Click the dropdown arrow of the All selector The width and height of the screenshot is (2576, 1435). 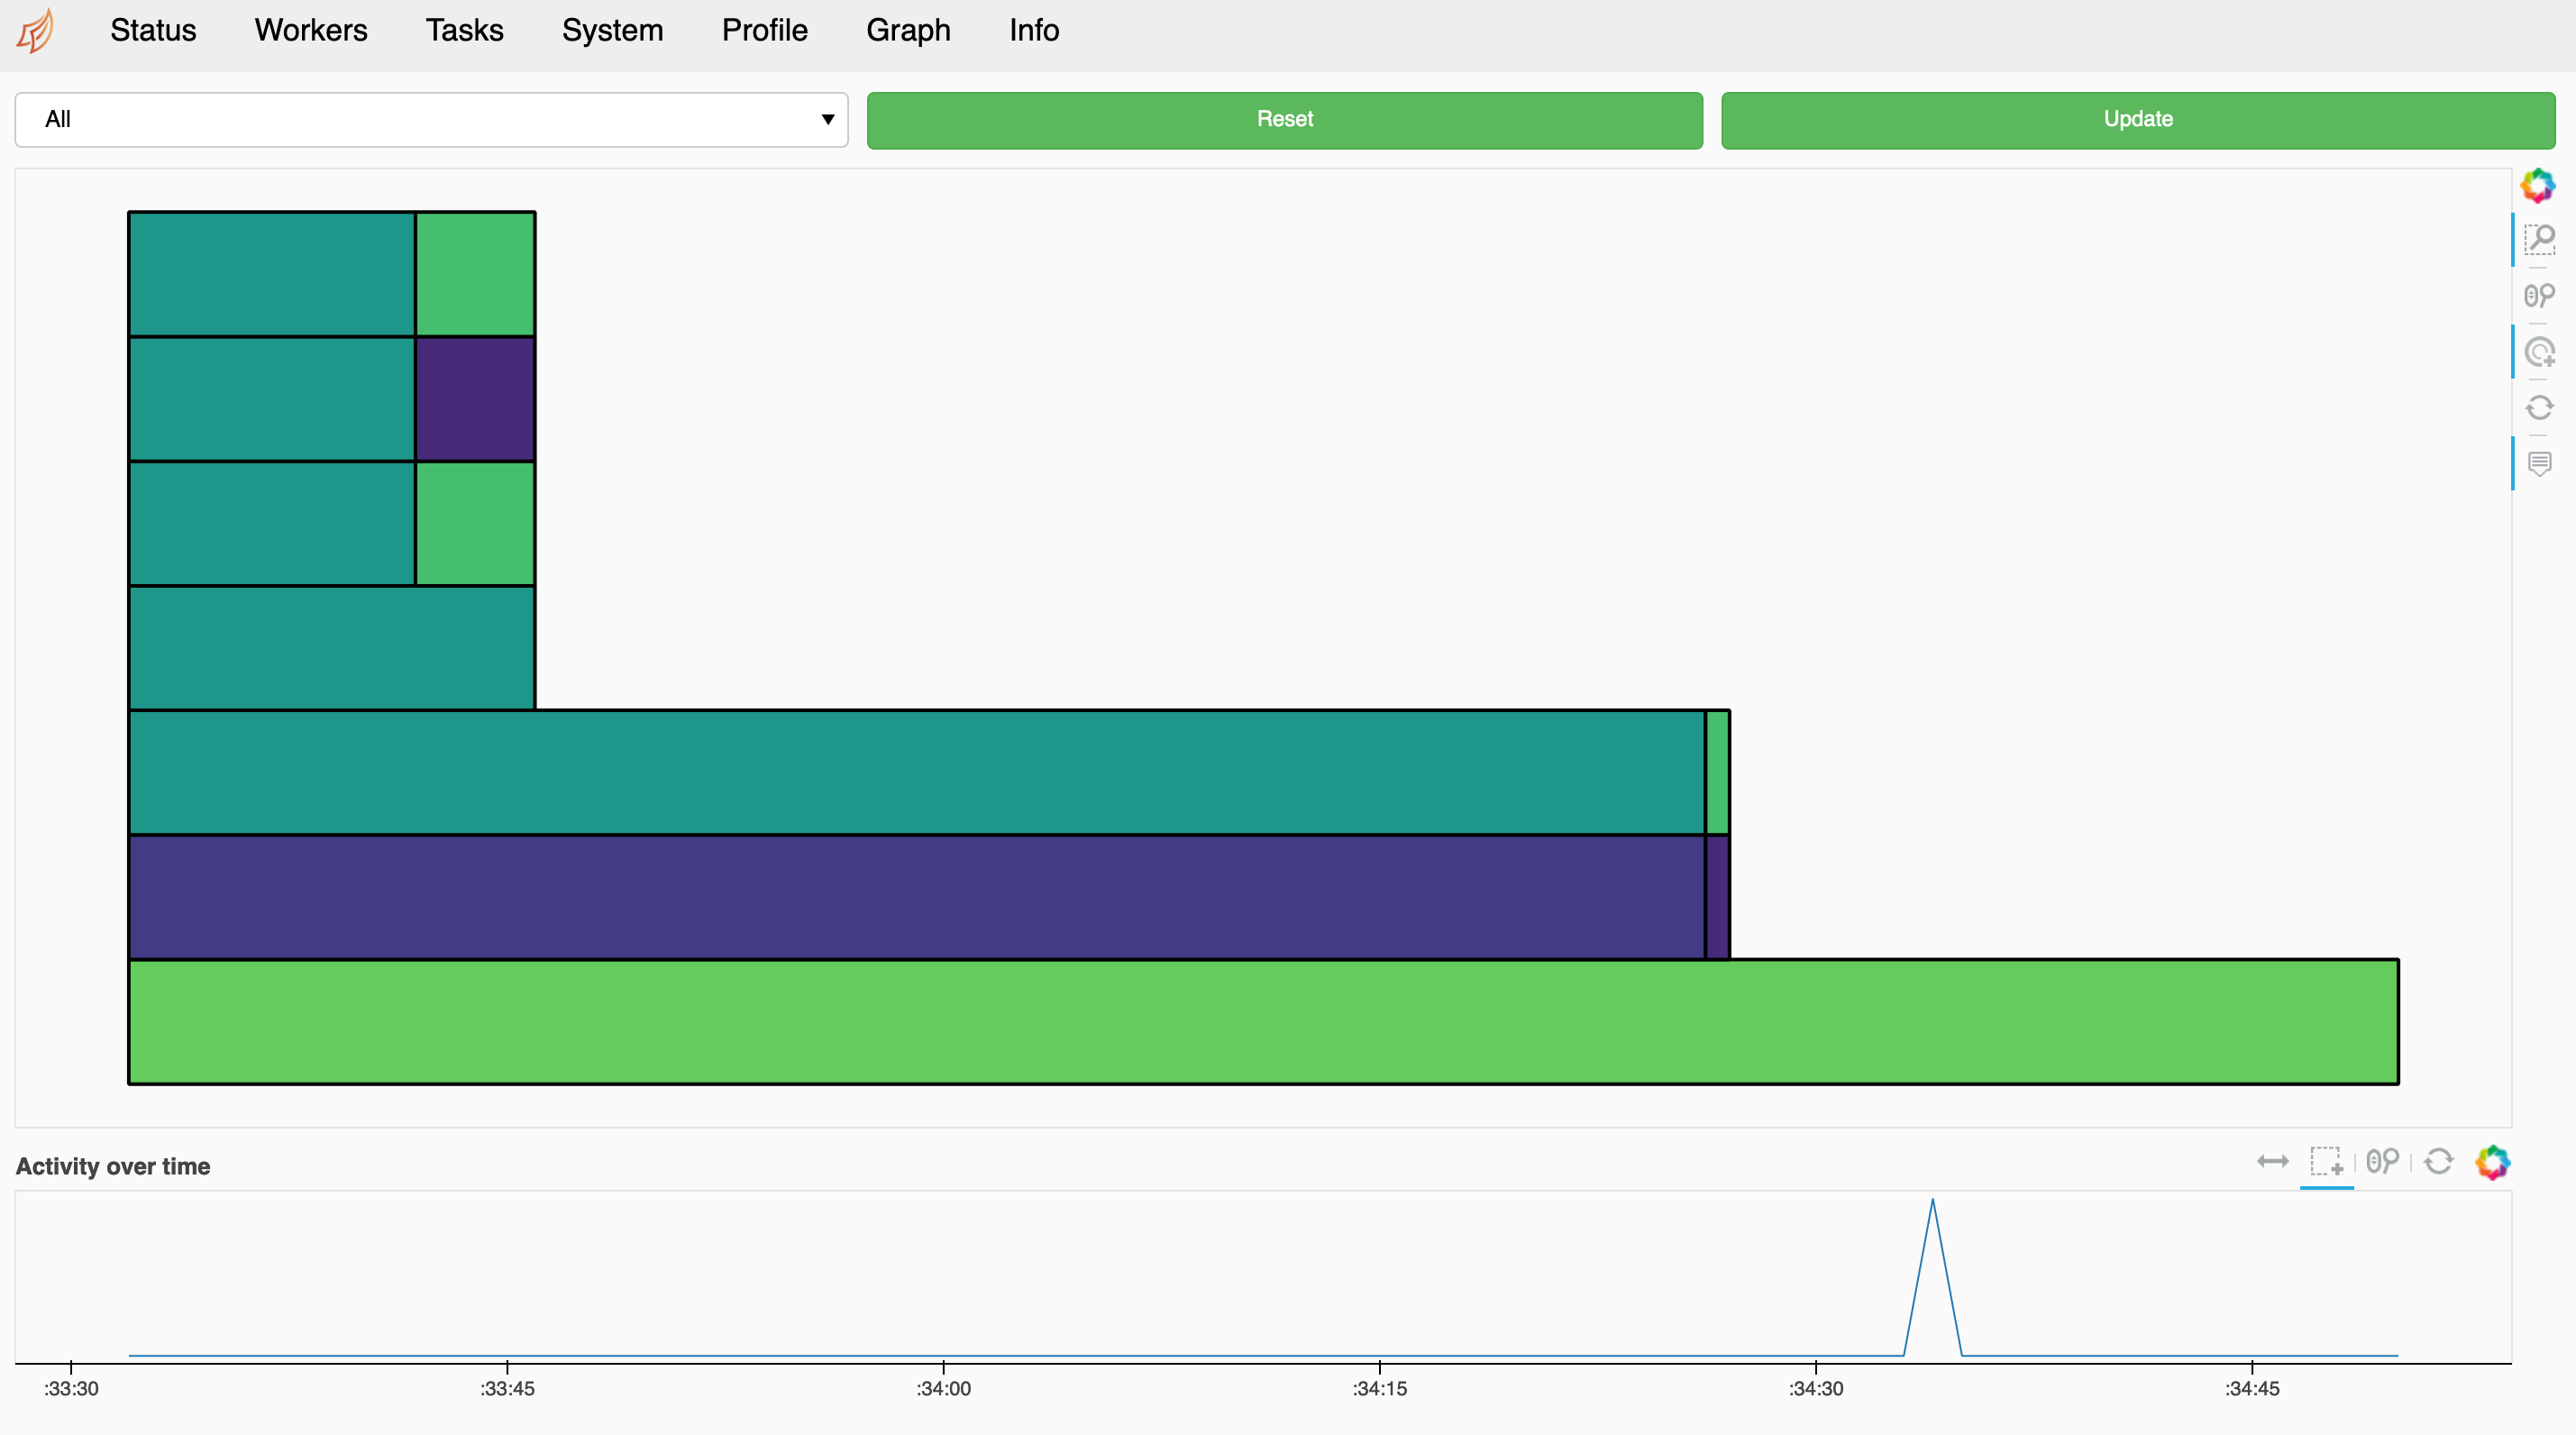827,120
